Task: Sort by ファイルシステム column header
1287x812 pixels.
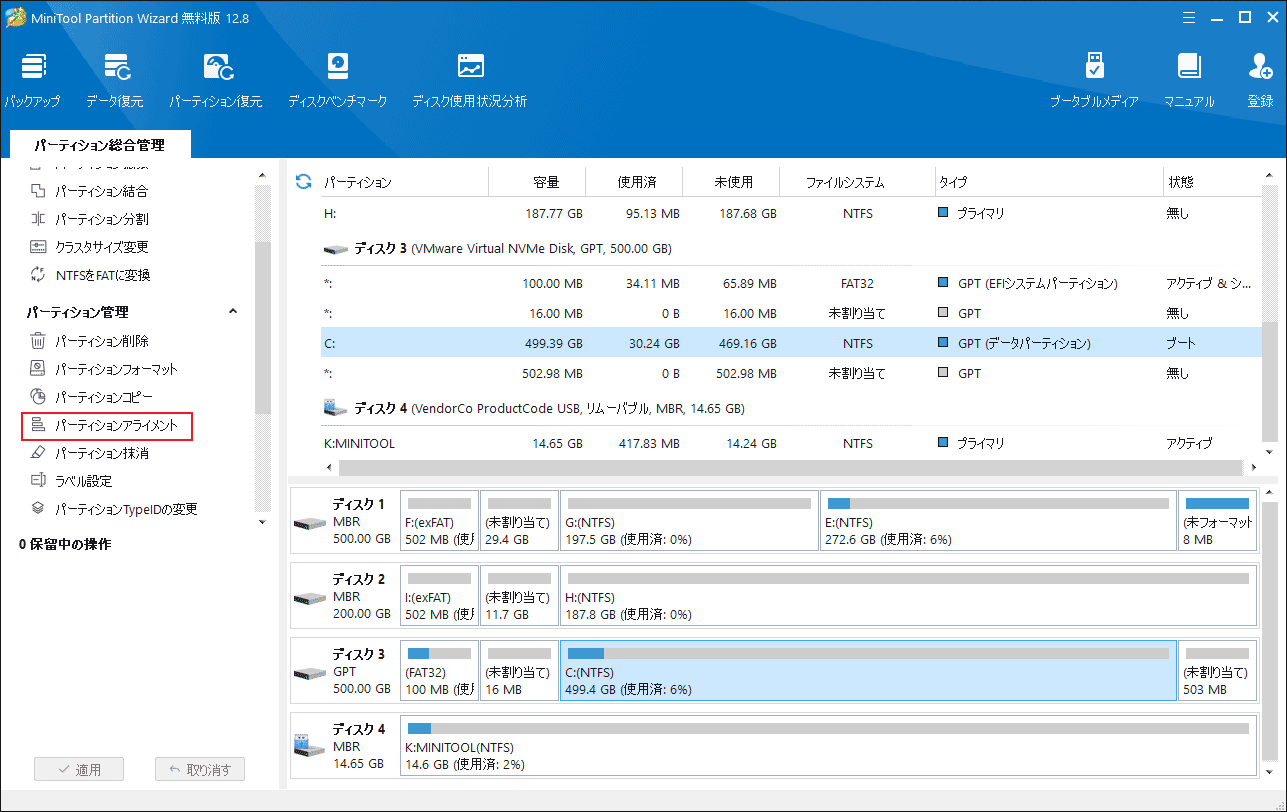Action: (845, 182)
